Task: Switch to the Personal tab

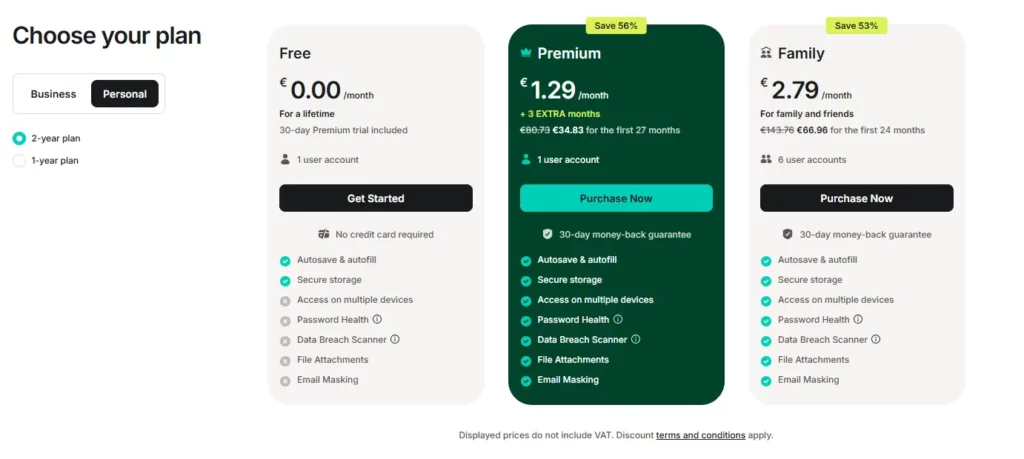Action: 124,94
